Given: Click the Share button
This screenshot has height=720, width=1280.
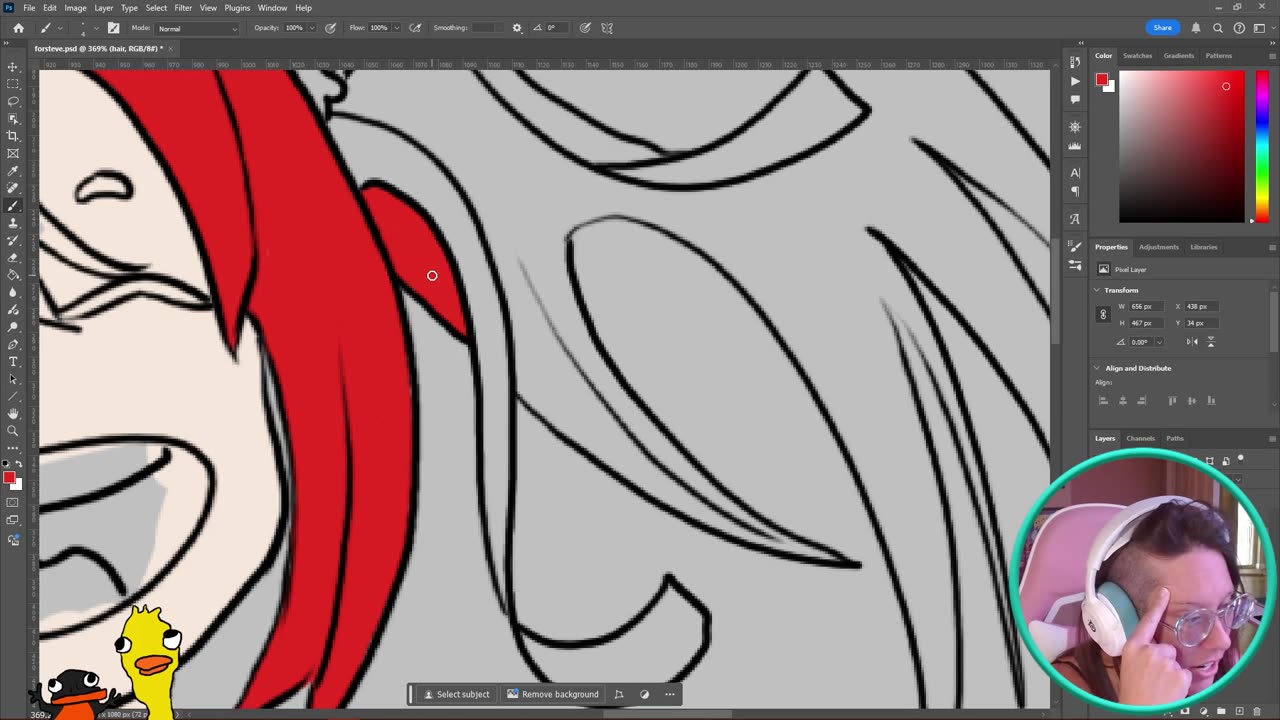Looking at the screenshot, I should point(1162,28).
